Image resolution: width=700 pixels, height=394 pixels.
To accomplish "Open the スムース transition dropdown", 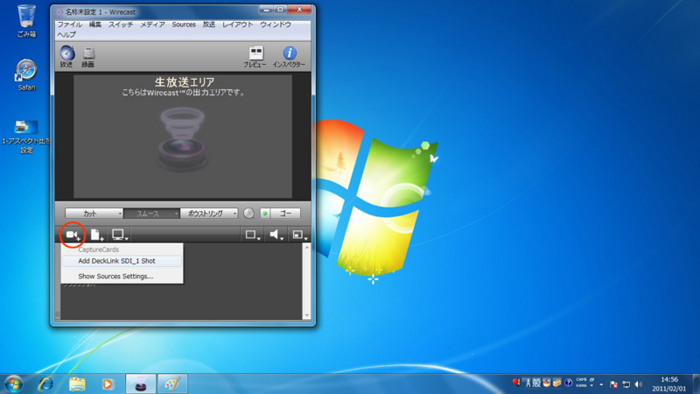I will (x=151, y=214).
